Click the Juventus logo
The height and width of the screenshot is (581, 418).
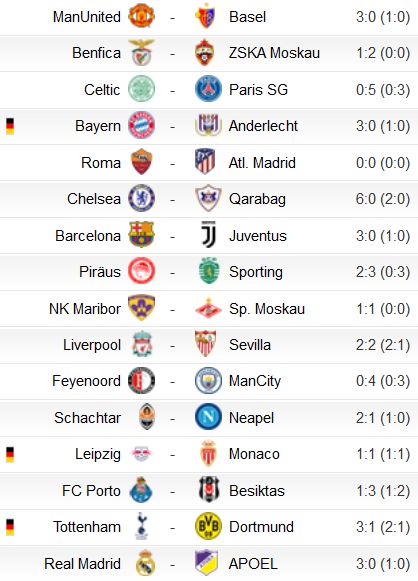pos(208,235)
